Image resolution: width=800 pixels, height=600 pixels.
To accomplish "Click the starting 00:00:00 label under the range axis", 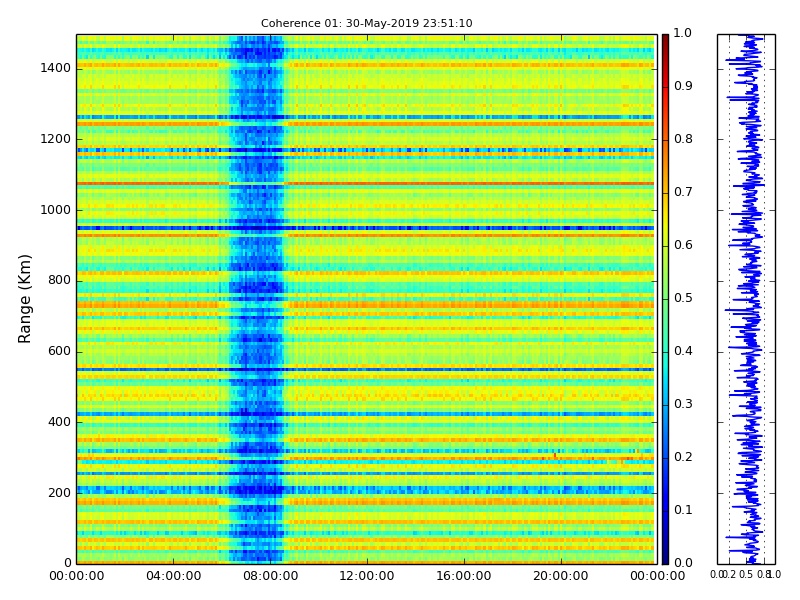I will coord(77,576).
